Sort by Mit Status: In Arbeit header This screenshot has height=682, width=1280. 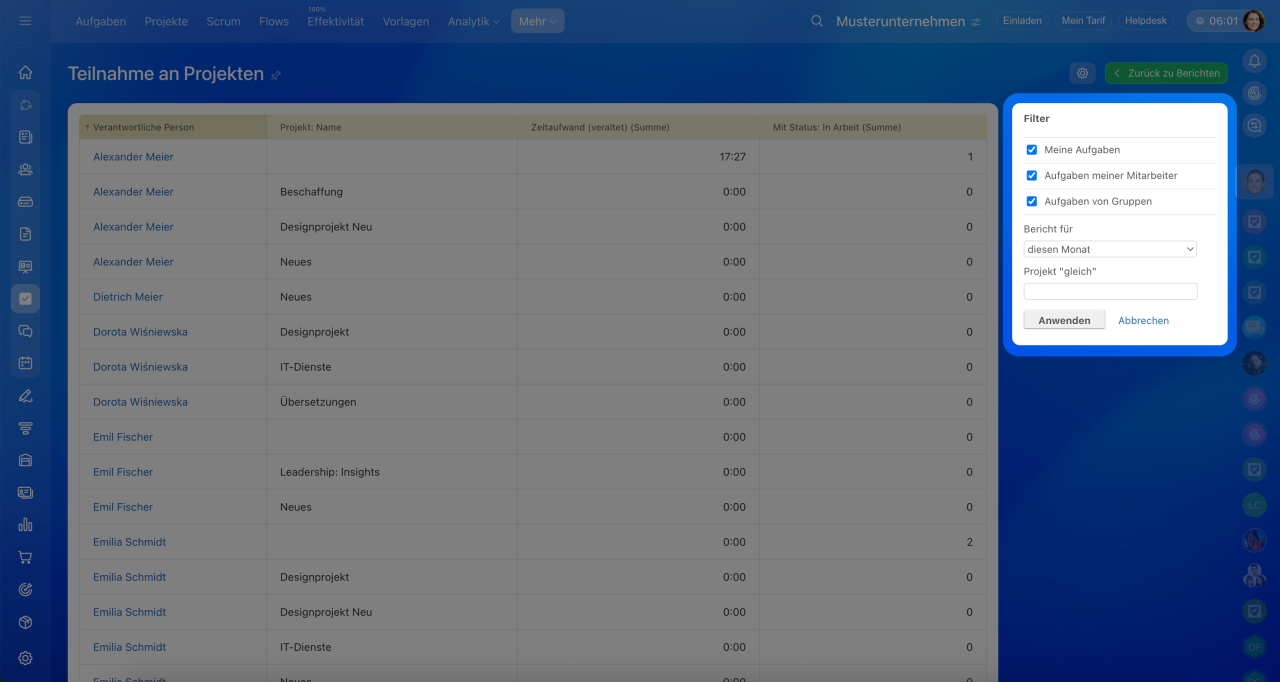(873, 127)
